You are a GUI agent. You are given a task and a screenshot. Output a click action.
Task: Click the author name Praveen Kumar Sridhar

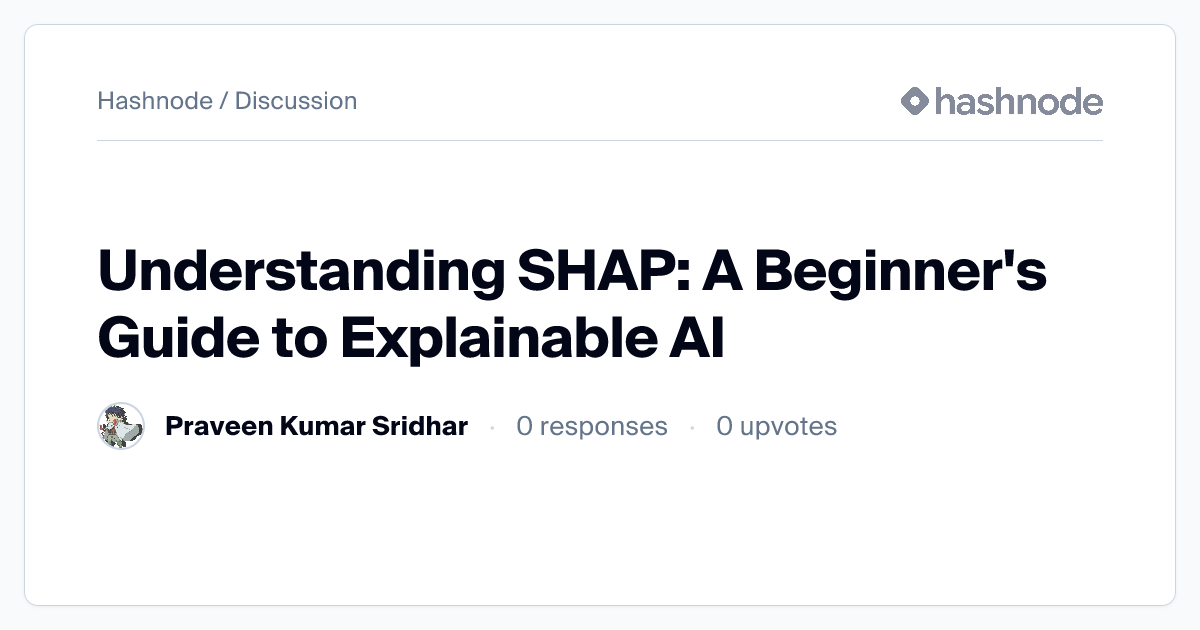click(x=316, y=427)
